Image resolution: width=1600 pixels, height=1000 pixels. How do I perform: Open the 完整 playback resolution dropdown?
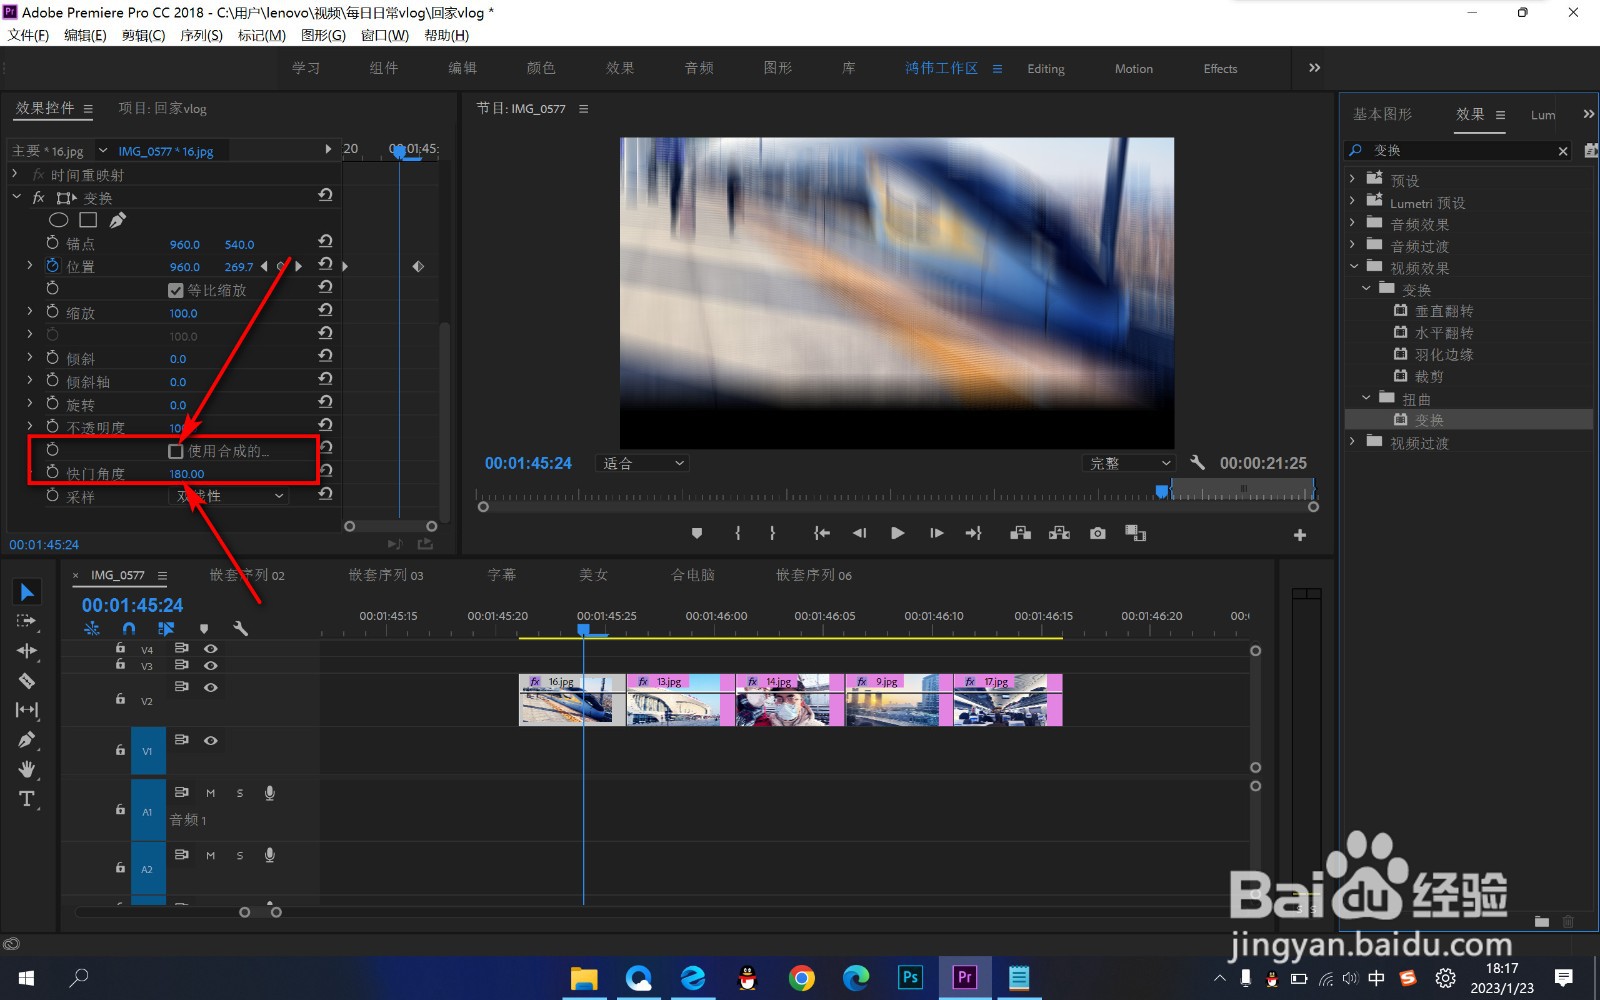point(1128,463)
